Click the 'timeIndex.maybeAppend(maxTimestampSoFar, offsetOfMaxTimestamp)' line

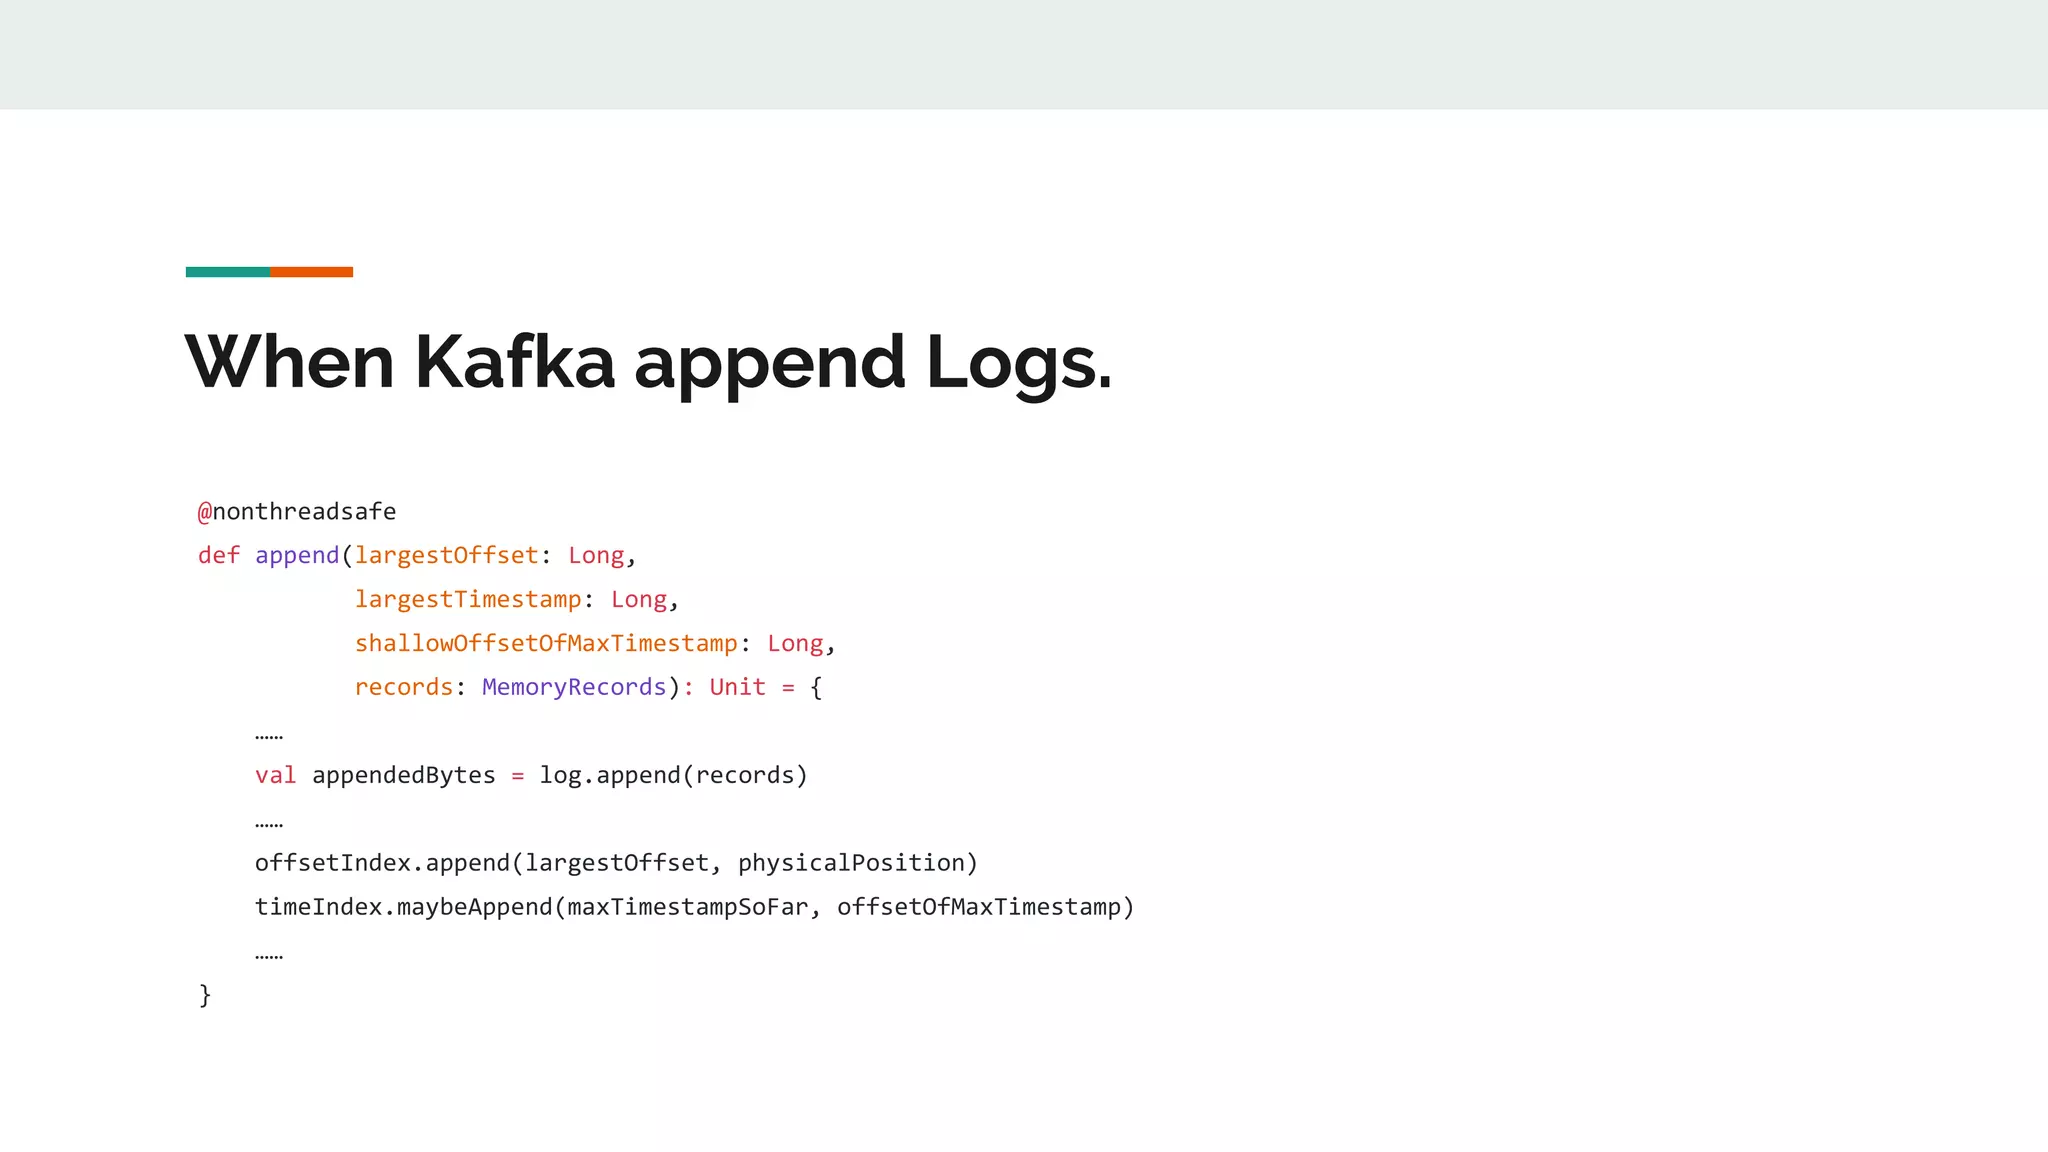pyautogui.click(x=695, y=907)
